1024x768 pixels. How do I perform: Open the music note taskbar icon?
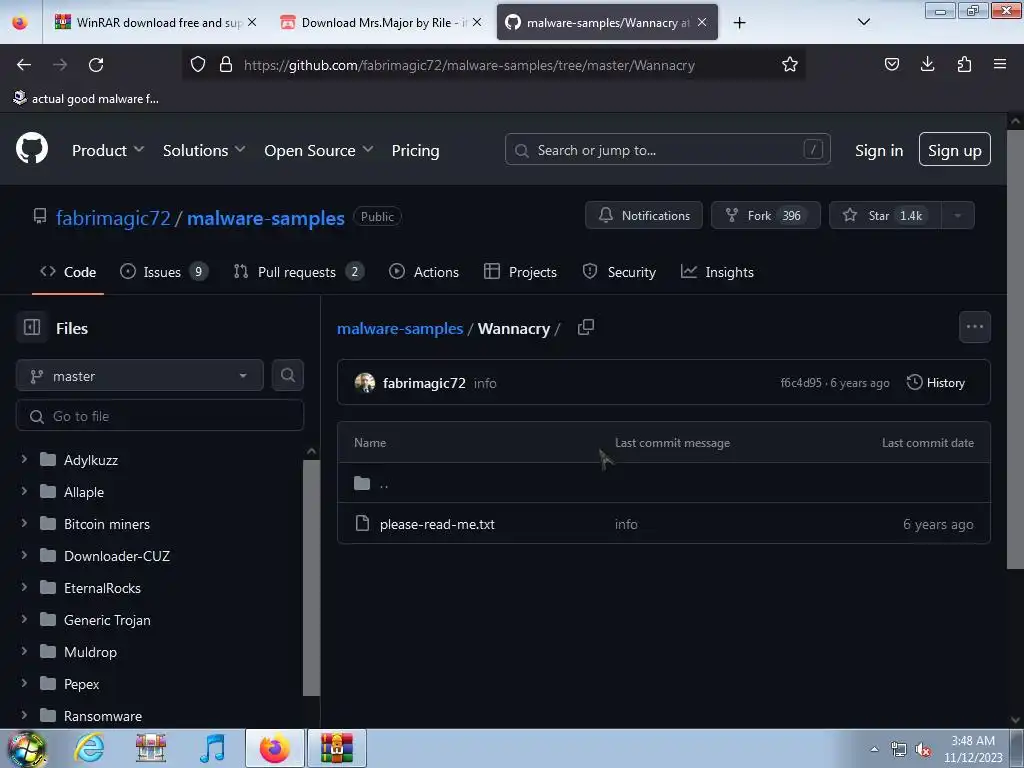coord(212,748)
